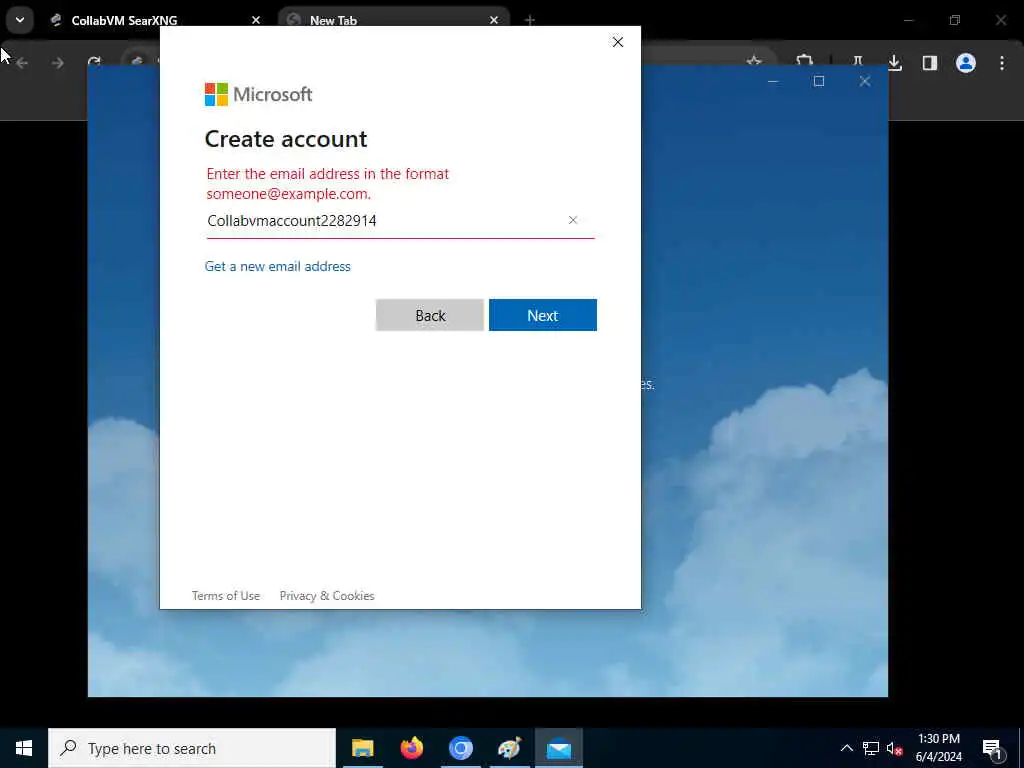Bookmark this page with the star icon

[x=754, y=62]
